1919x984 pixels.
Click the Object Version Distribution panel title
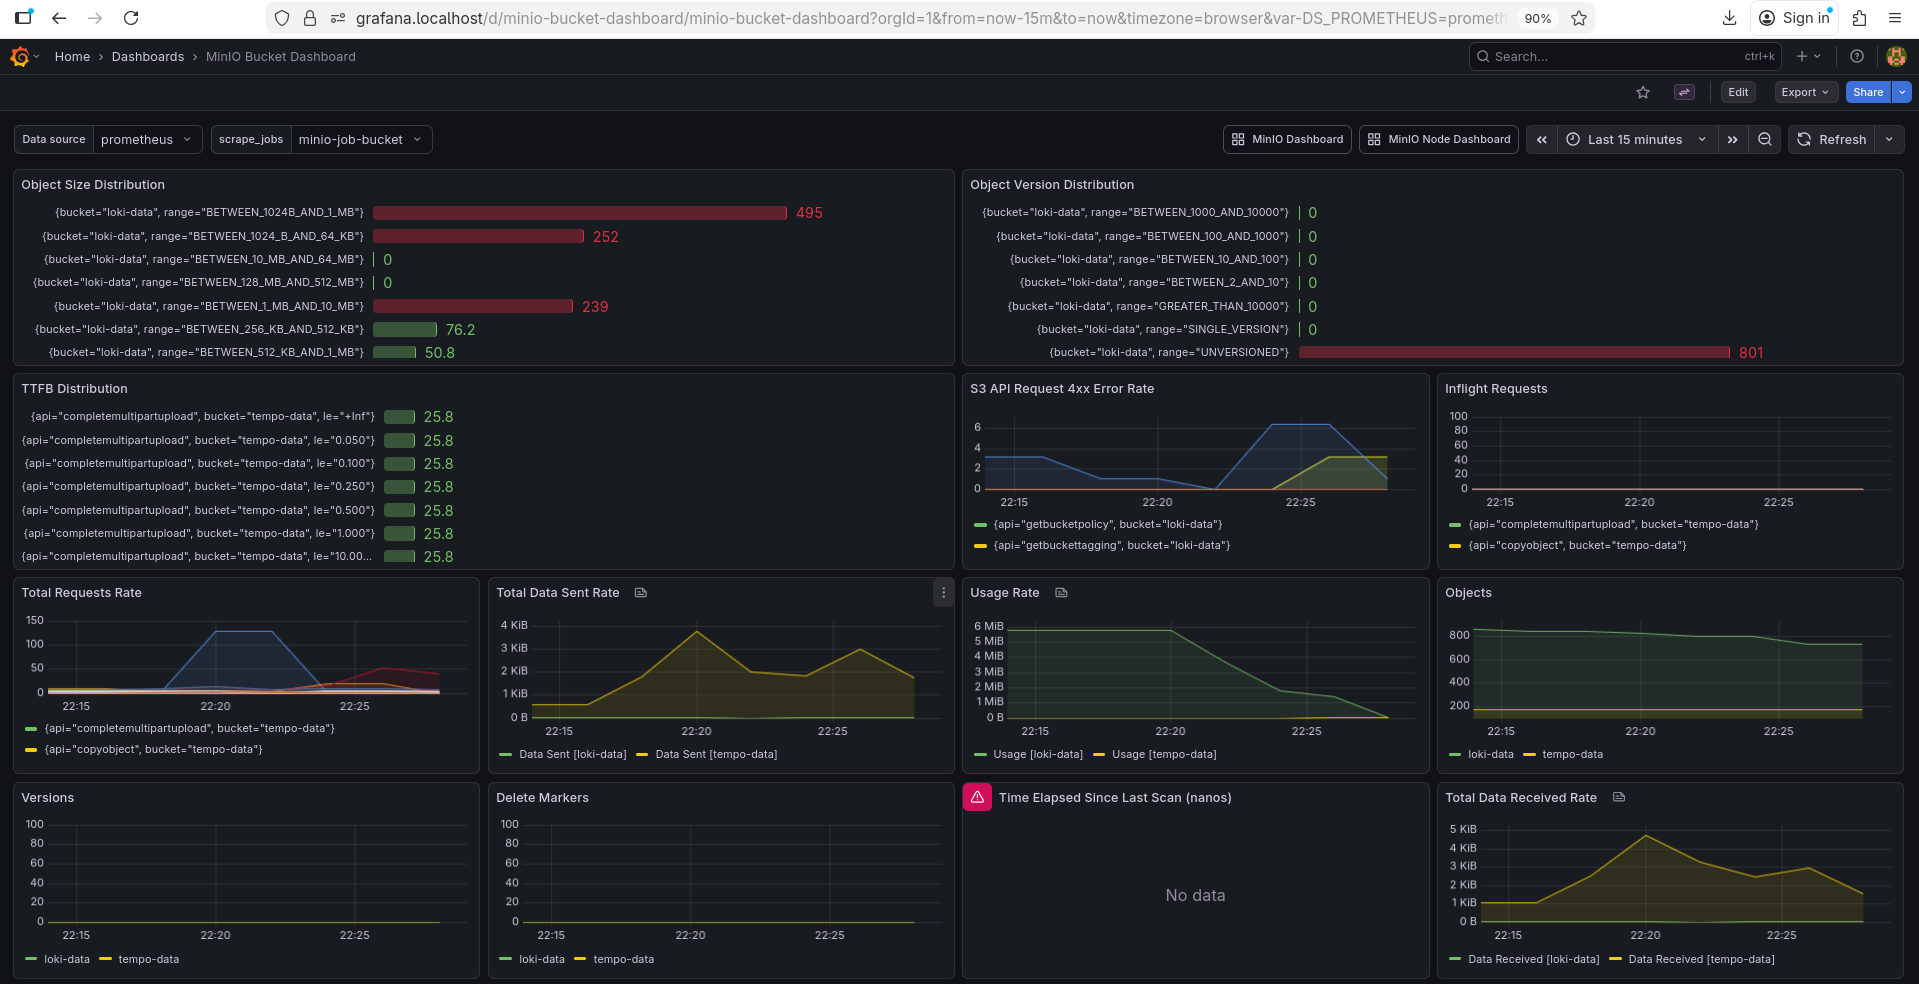pyautogui.click(x=1052, y=185)
